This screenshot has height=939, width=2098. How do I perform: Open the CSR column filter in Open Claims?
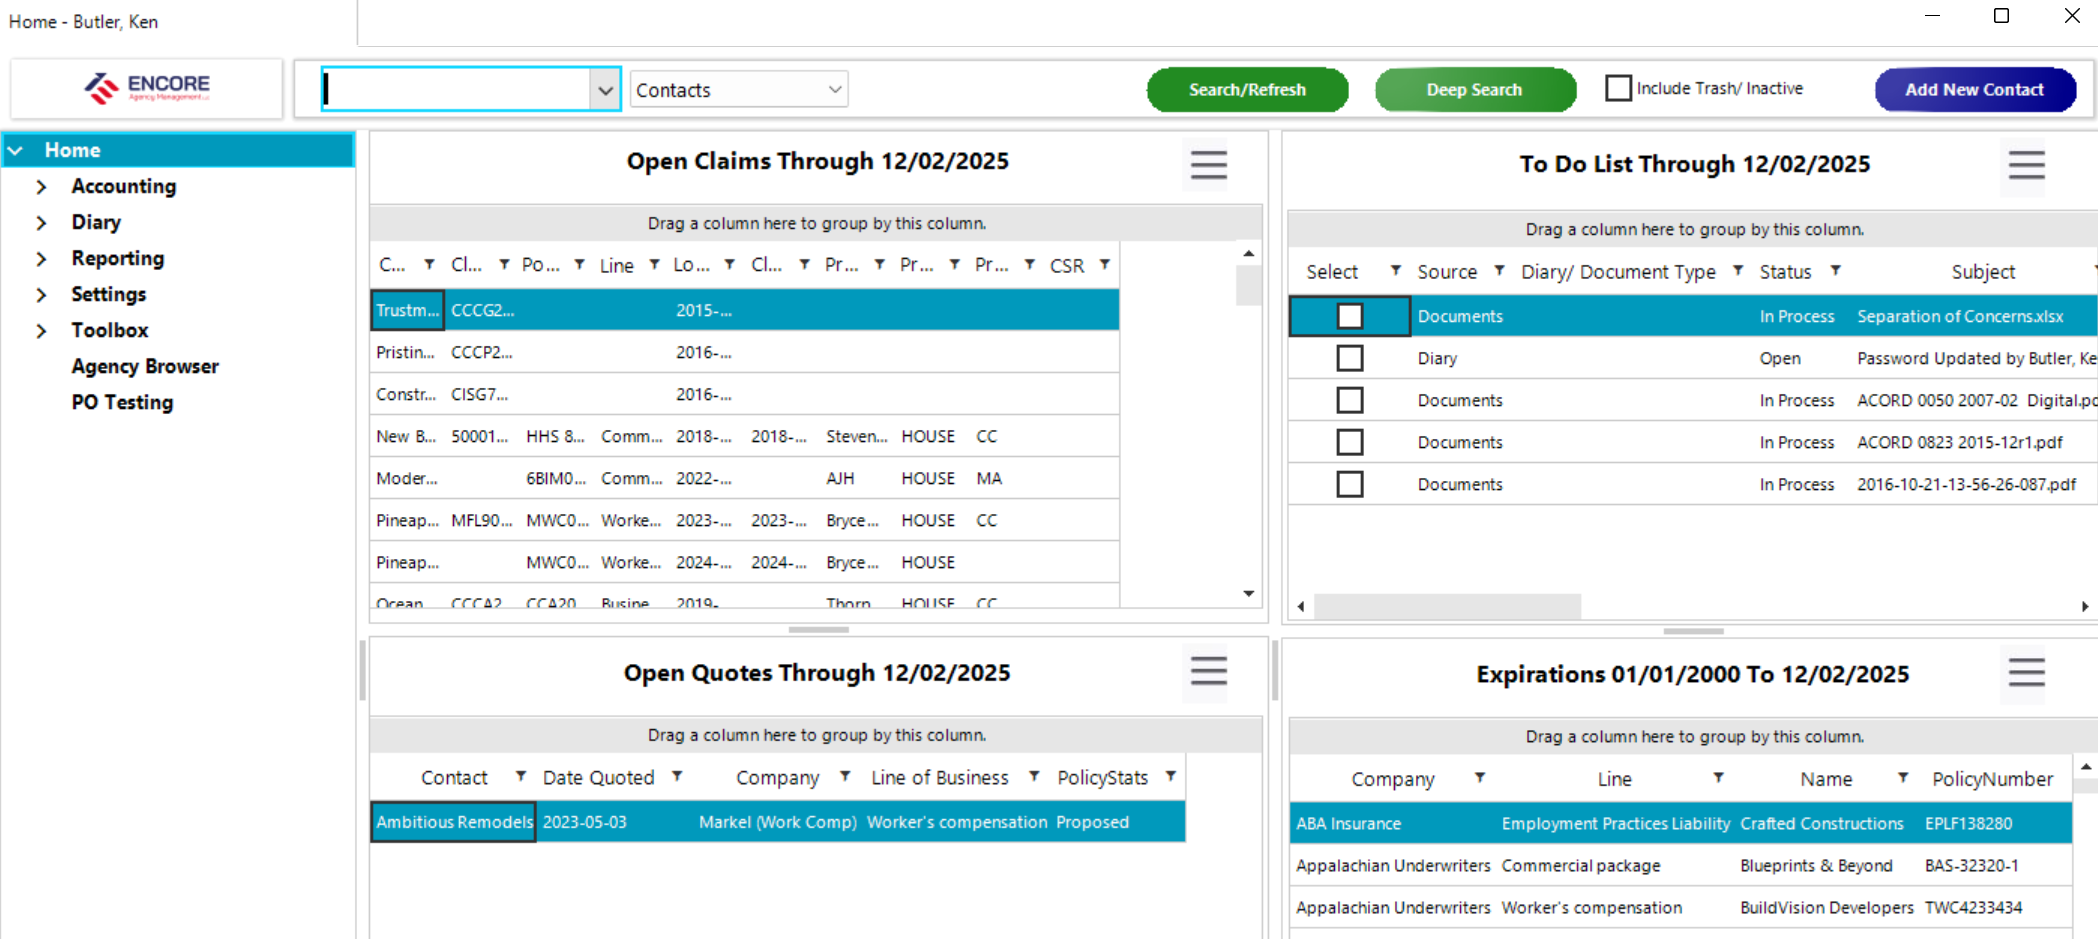click(1104, 265)
